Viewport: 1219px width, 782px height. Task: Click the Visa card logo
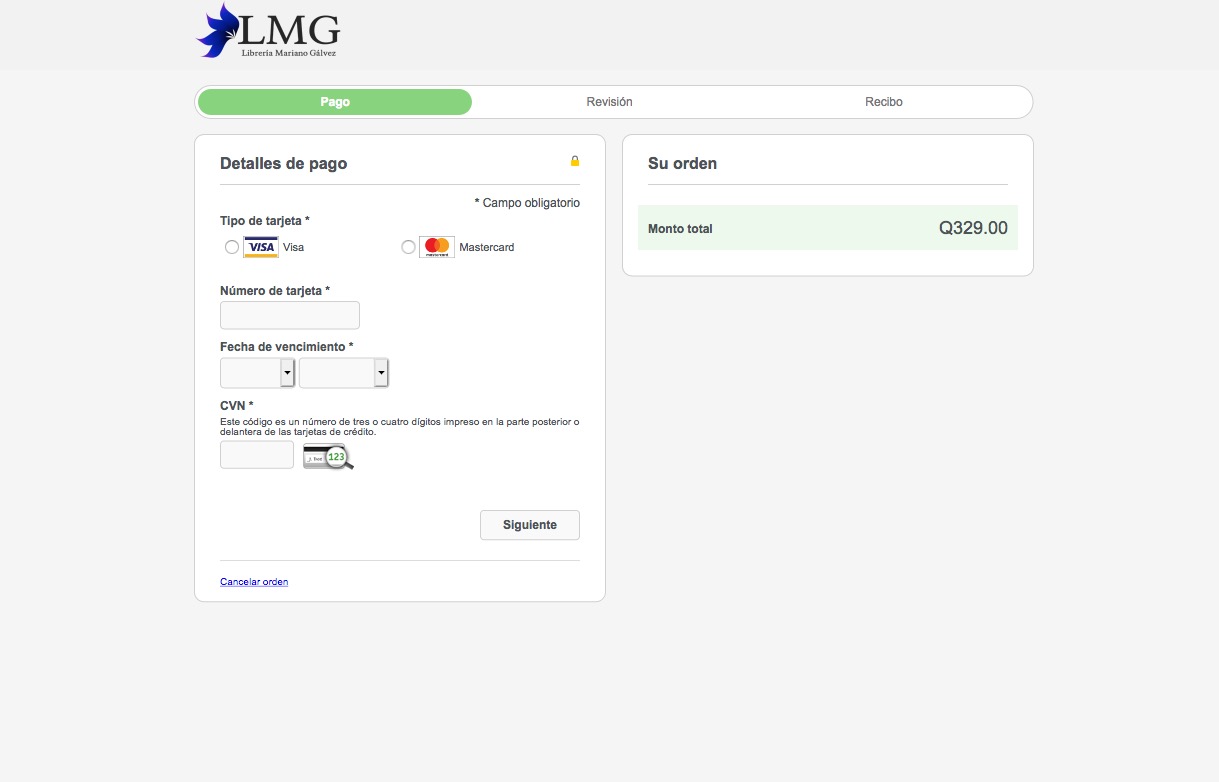(x=261, y=247)
